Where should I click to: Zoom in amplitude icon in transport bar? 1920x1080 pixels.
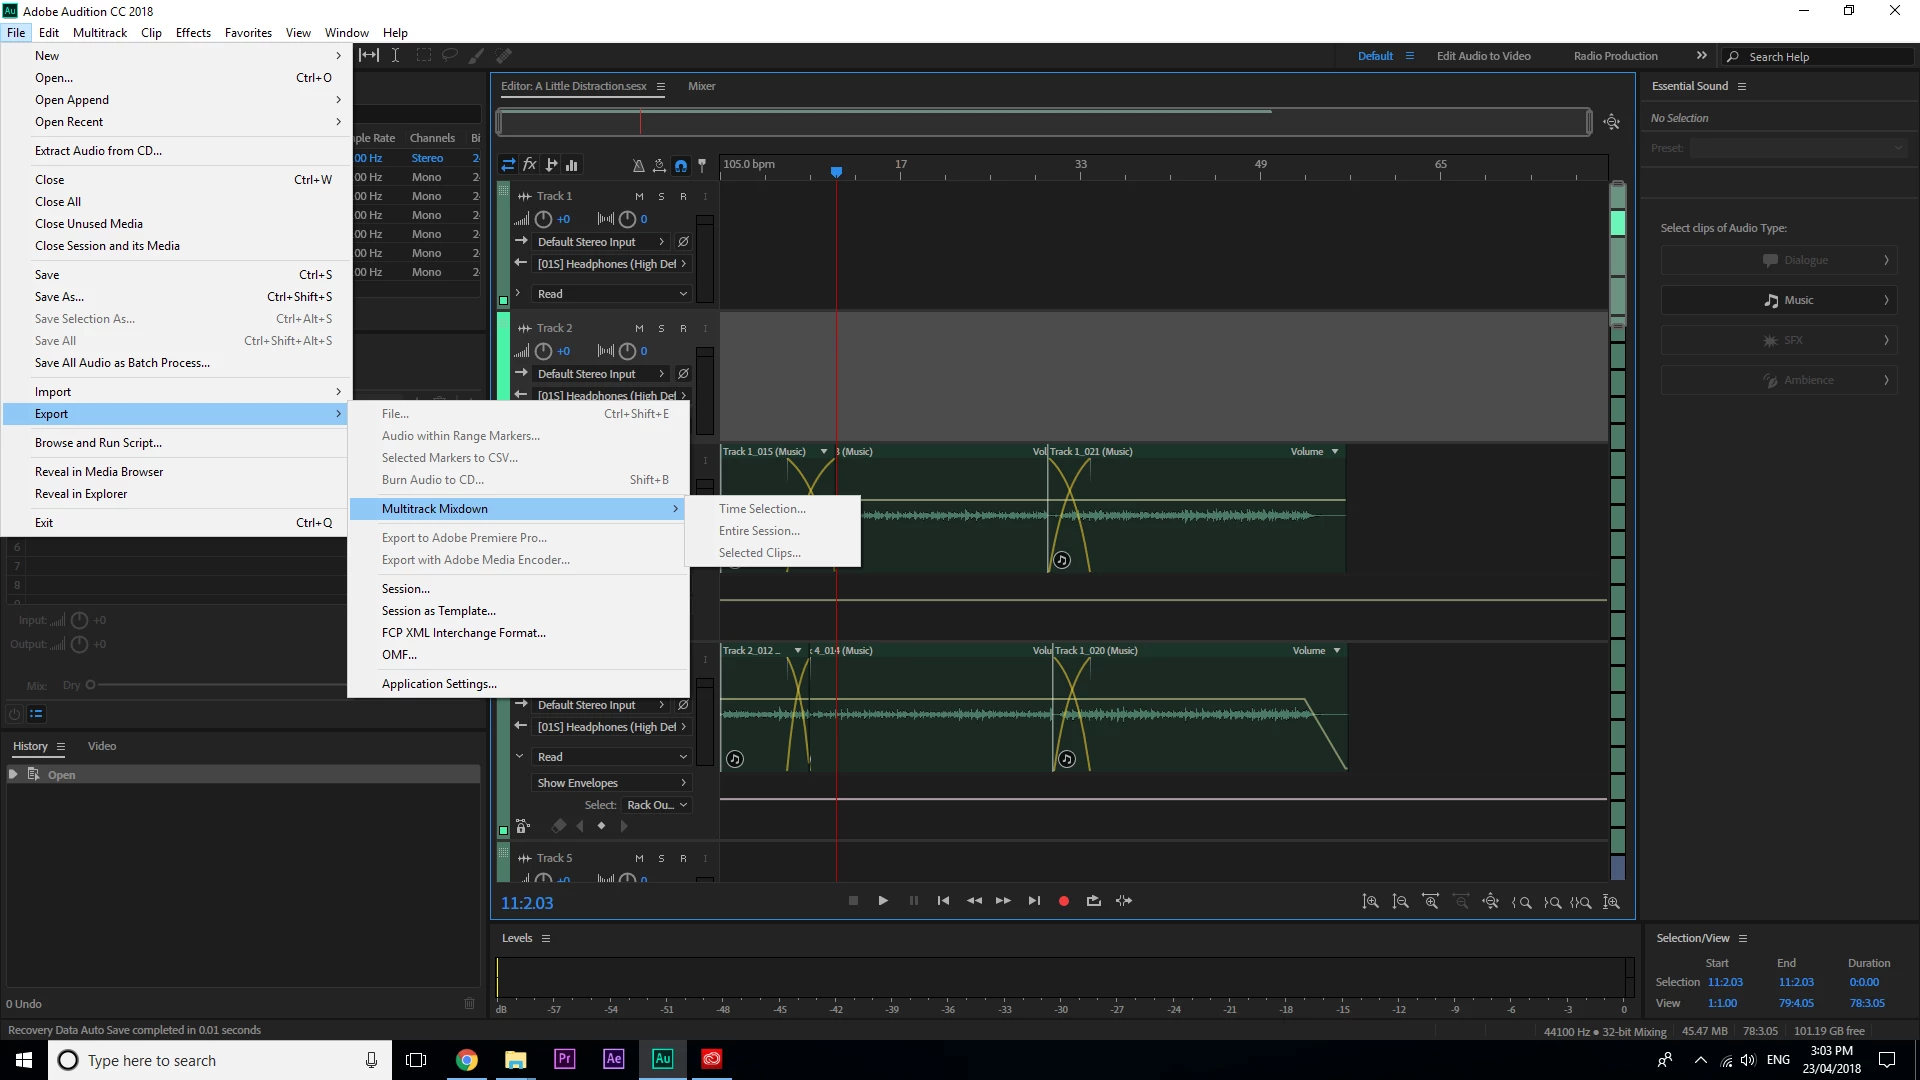point(1370,901)
